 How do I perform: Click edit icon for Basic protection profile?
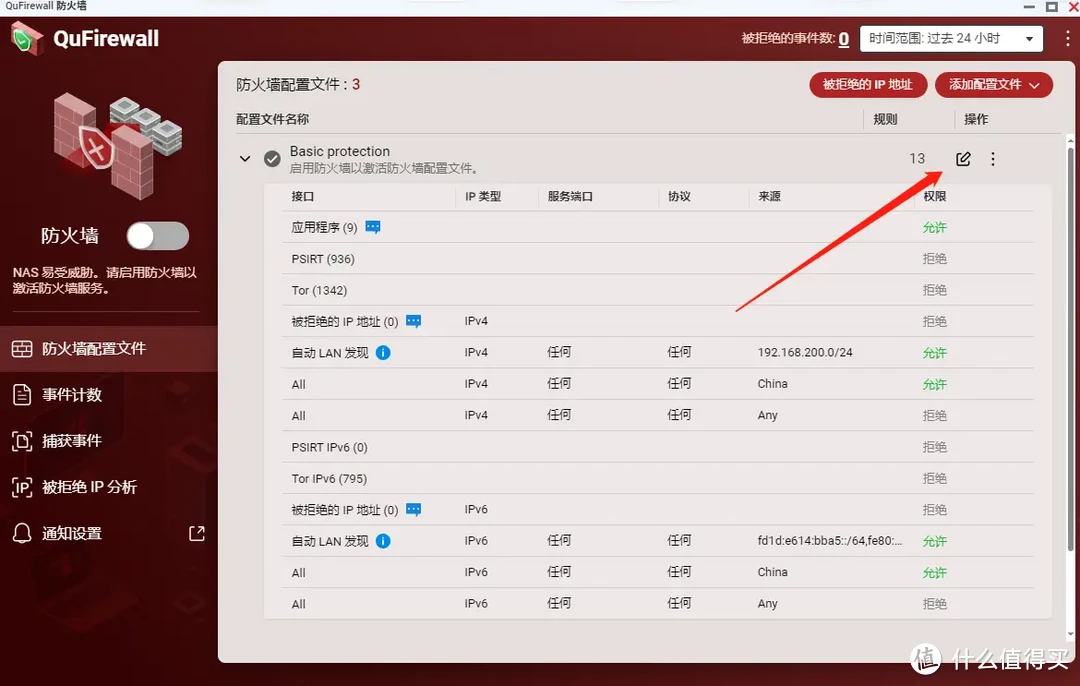click(x=963, y=159)
